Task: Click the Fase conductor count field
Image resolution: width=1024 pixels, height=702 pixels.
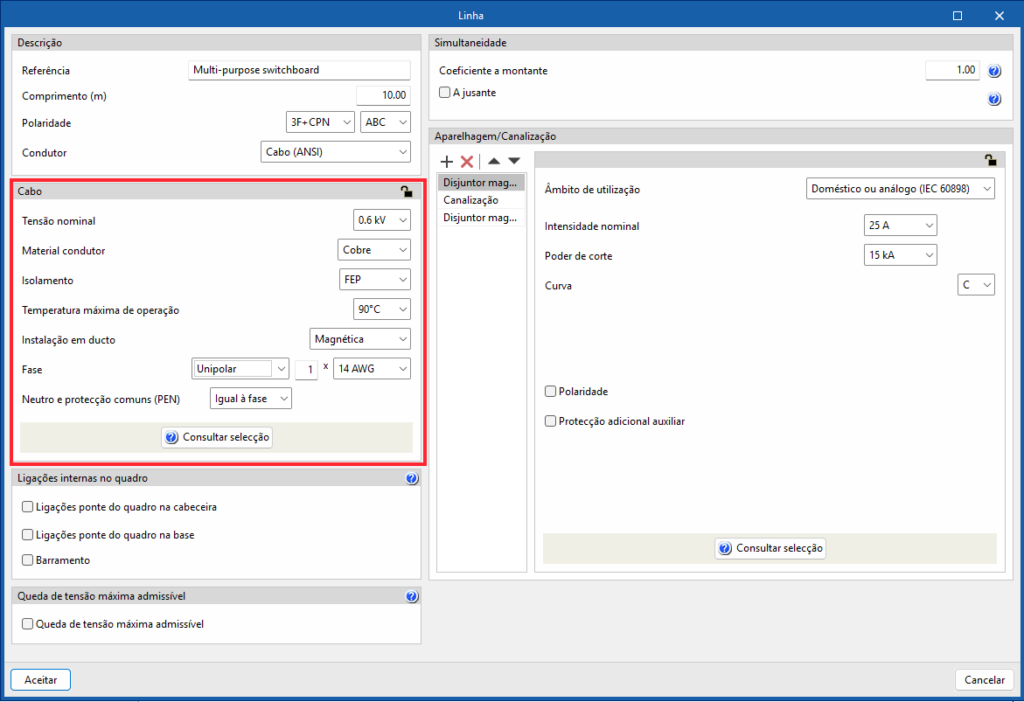Action: tap(306, 370)
